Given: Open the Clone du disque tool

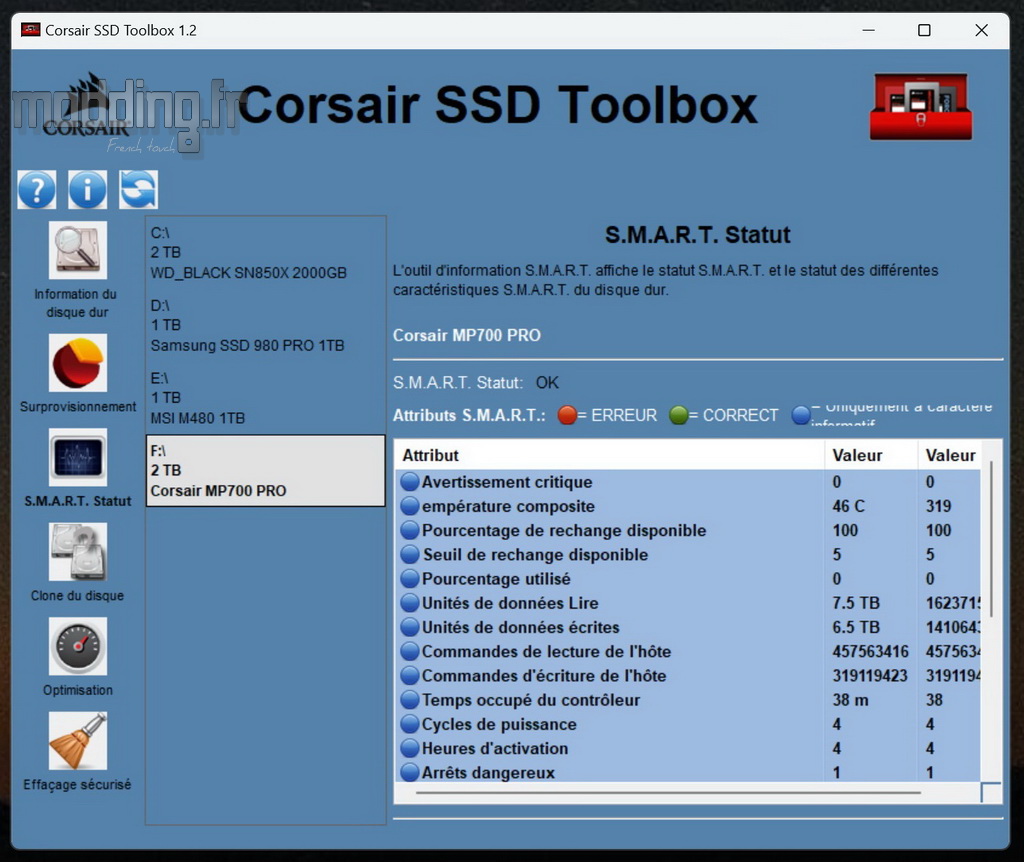Looking at the screenshot, I should [78, 552].
